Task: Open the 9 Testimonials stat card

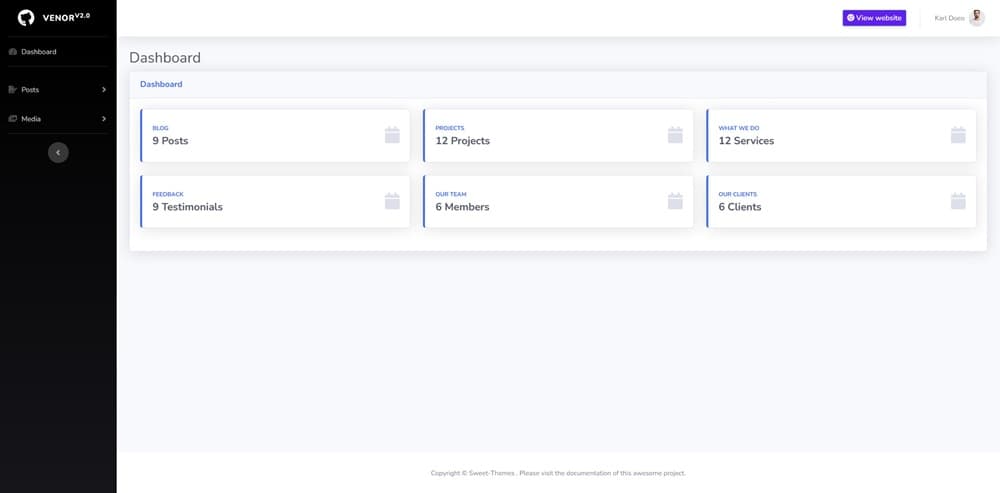Action: [x=275, y=202]
